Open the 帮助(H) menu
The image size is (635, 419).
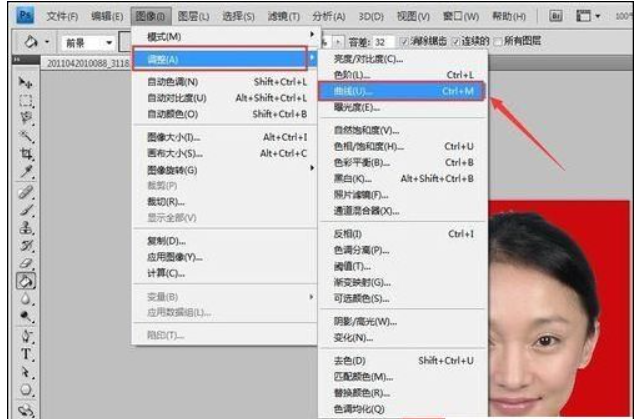click(509, 16)
